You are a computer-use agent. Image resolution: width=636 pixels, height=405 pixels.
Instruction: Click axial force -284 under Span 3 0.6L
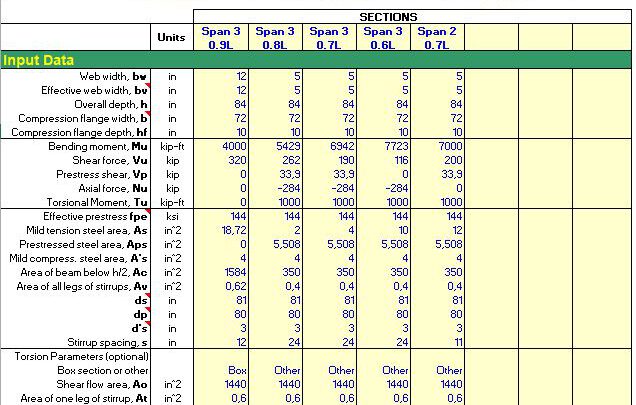point(397,189)
